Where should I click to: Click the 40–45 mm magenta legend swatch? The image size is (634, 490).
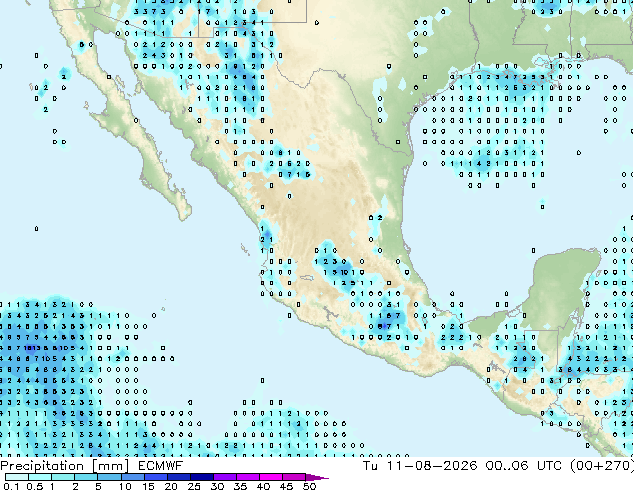[x=271, y=477]
